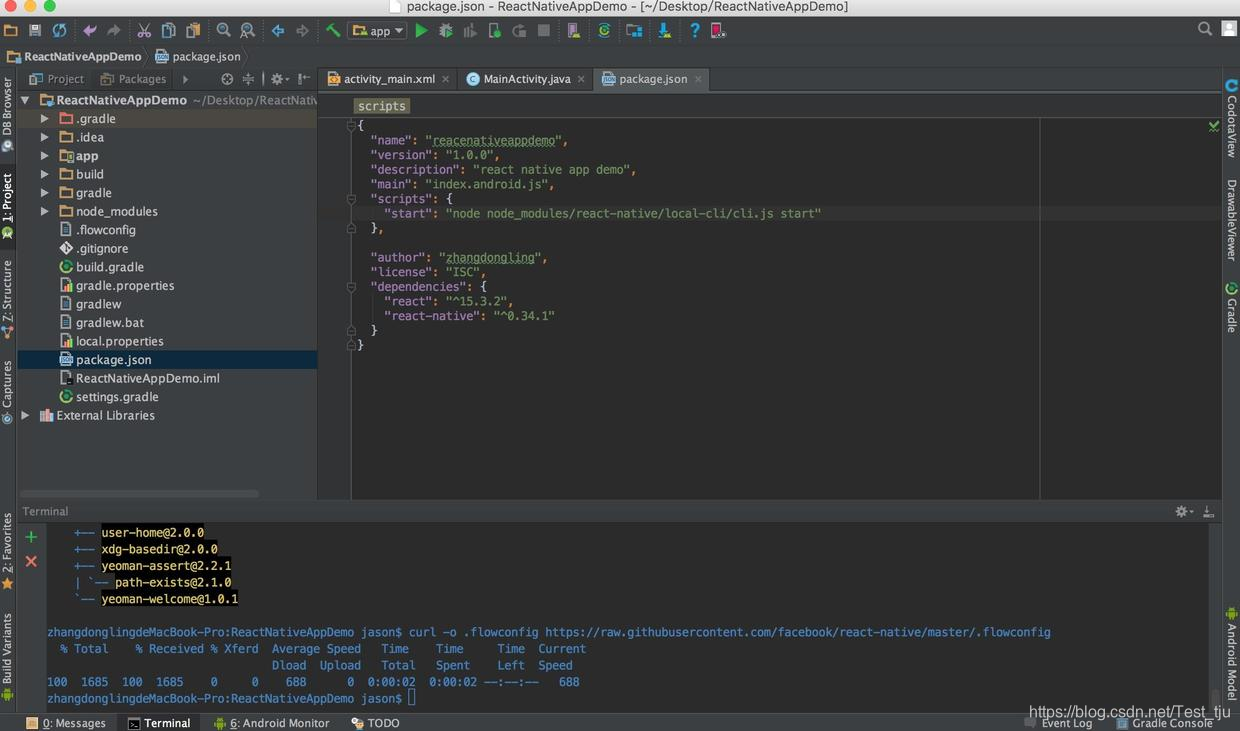Click the Debug bug icon

(446, 31)
